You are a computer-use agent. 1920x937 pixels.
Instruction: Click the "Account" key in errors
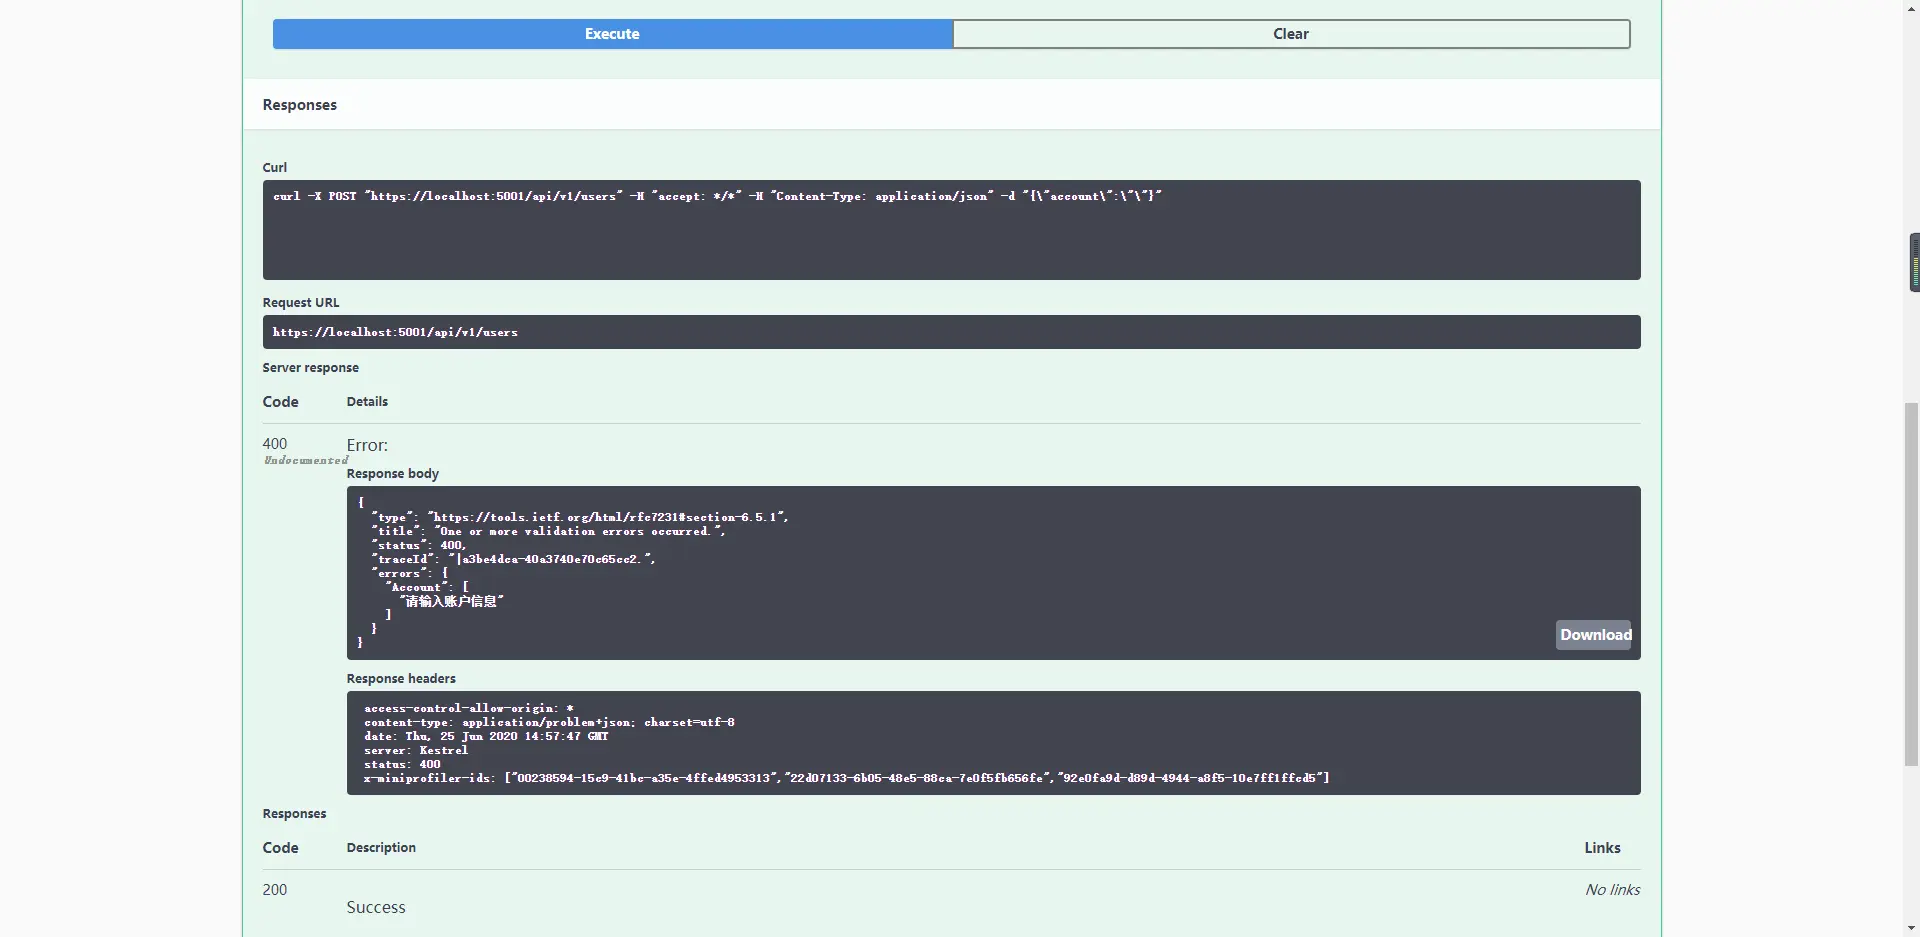[x=414, y=587]
